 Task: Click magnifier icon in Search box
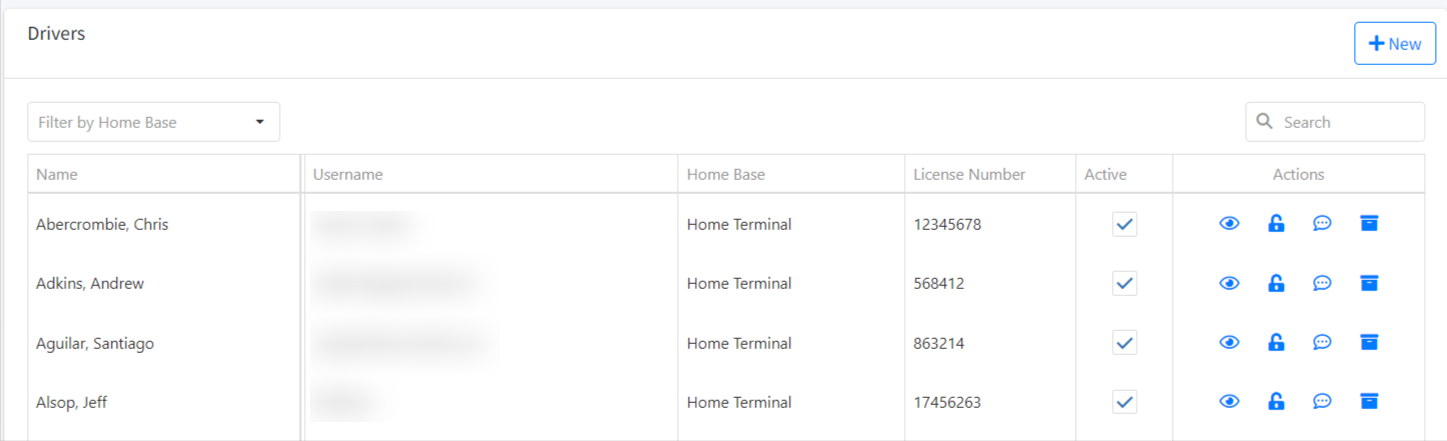tap(1265, 121)
